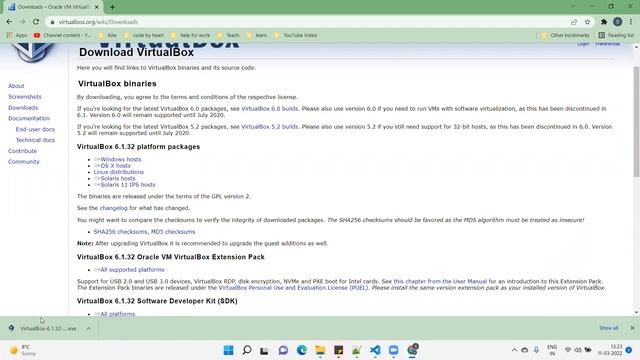
Task: Expand the Other bookmarks folder
Action: coord(565,36)
